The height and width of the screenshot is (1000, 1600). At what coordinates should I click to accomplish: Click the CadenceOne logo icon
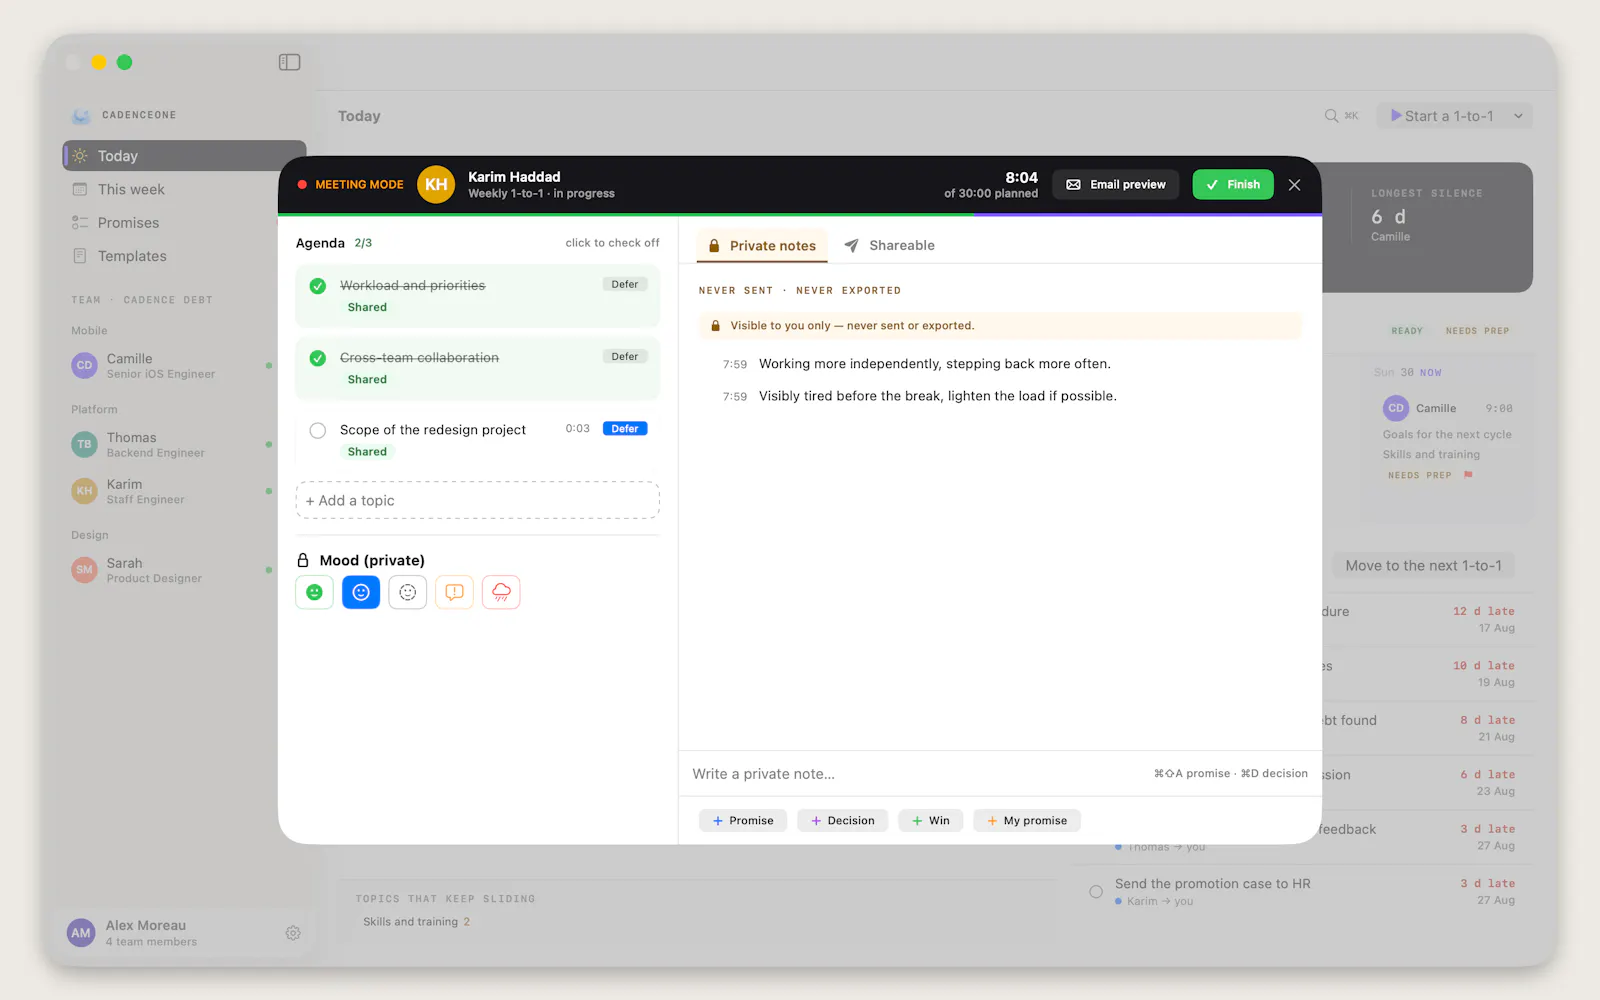point(81,115)
